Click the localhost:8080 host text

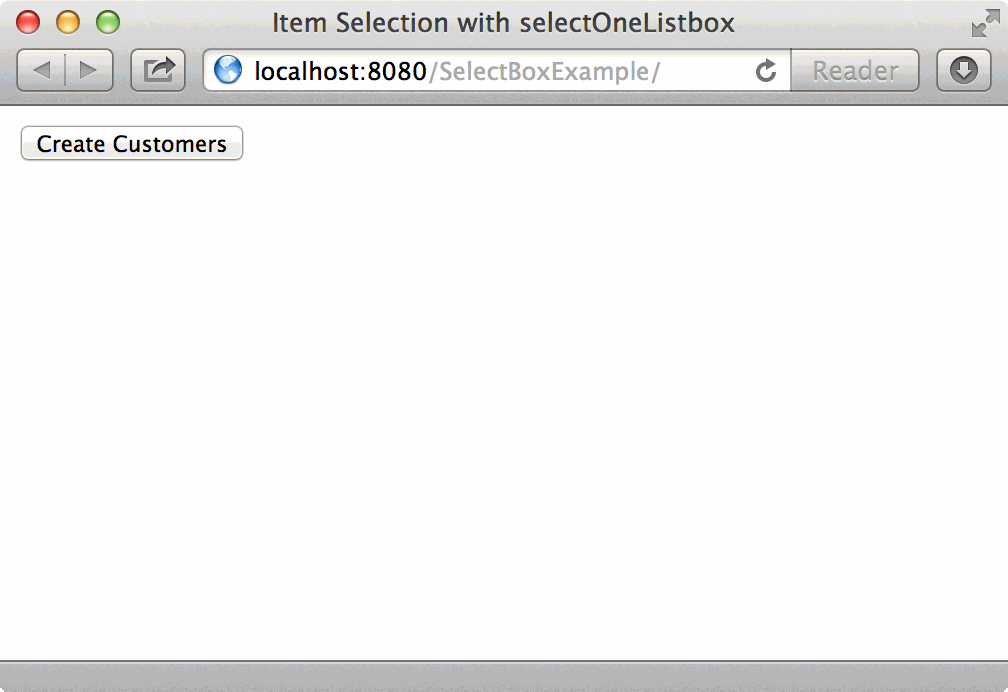pos(340,71)
